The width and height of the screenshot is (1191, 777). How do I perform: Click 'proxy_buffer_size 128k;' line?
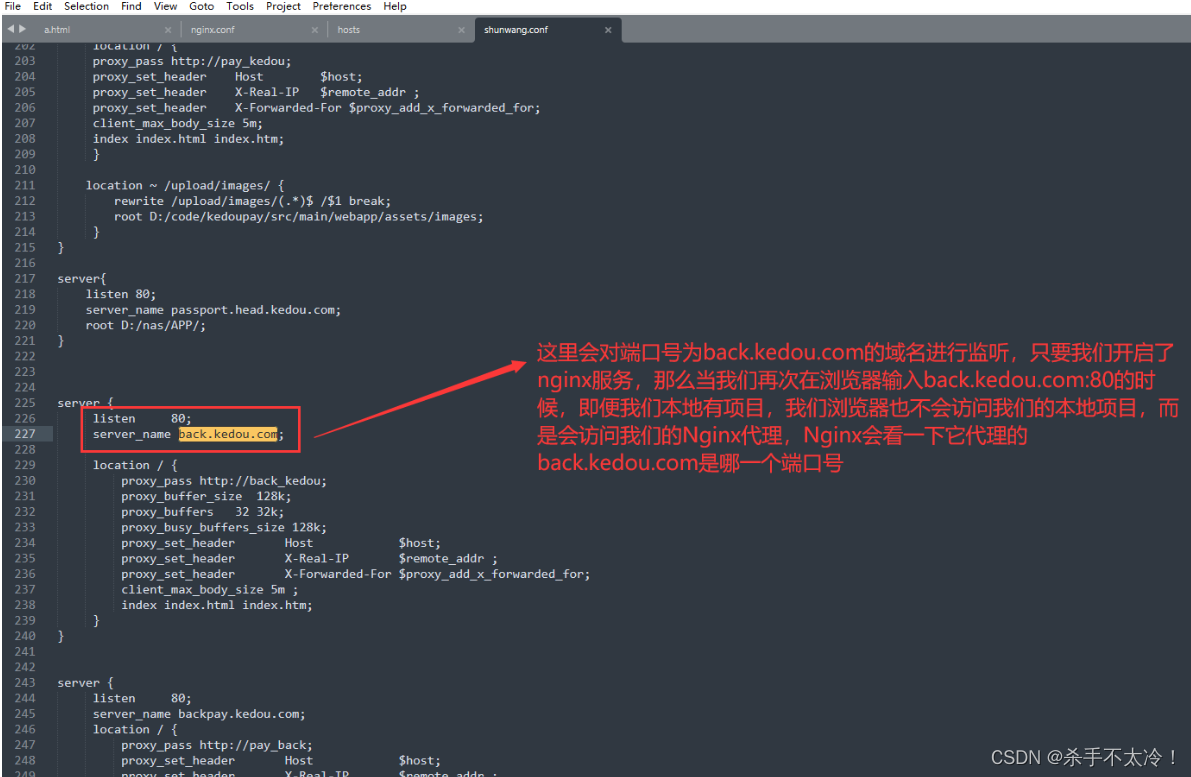[206, 496]
